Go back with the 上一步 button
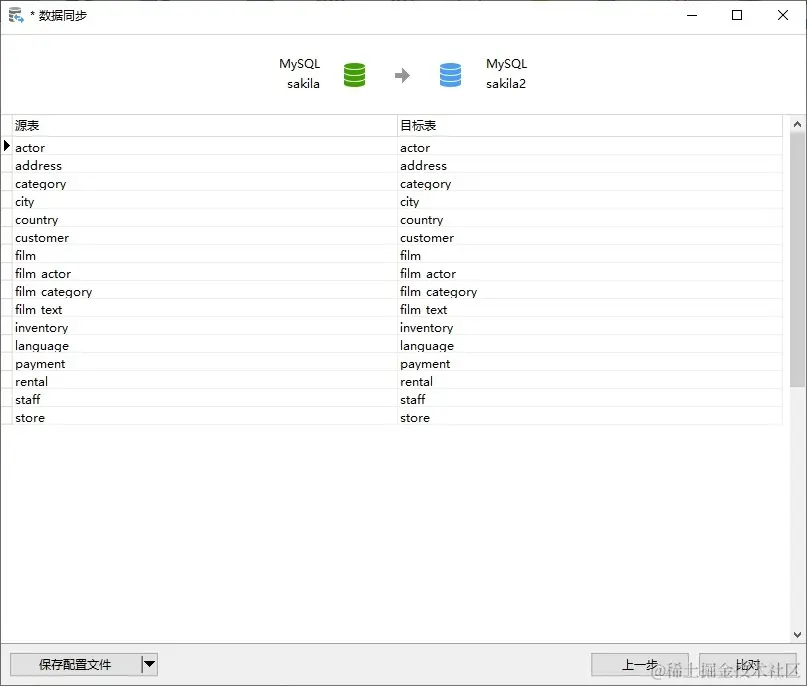 pyautogui.click(x=640, y=664)
